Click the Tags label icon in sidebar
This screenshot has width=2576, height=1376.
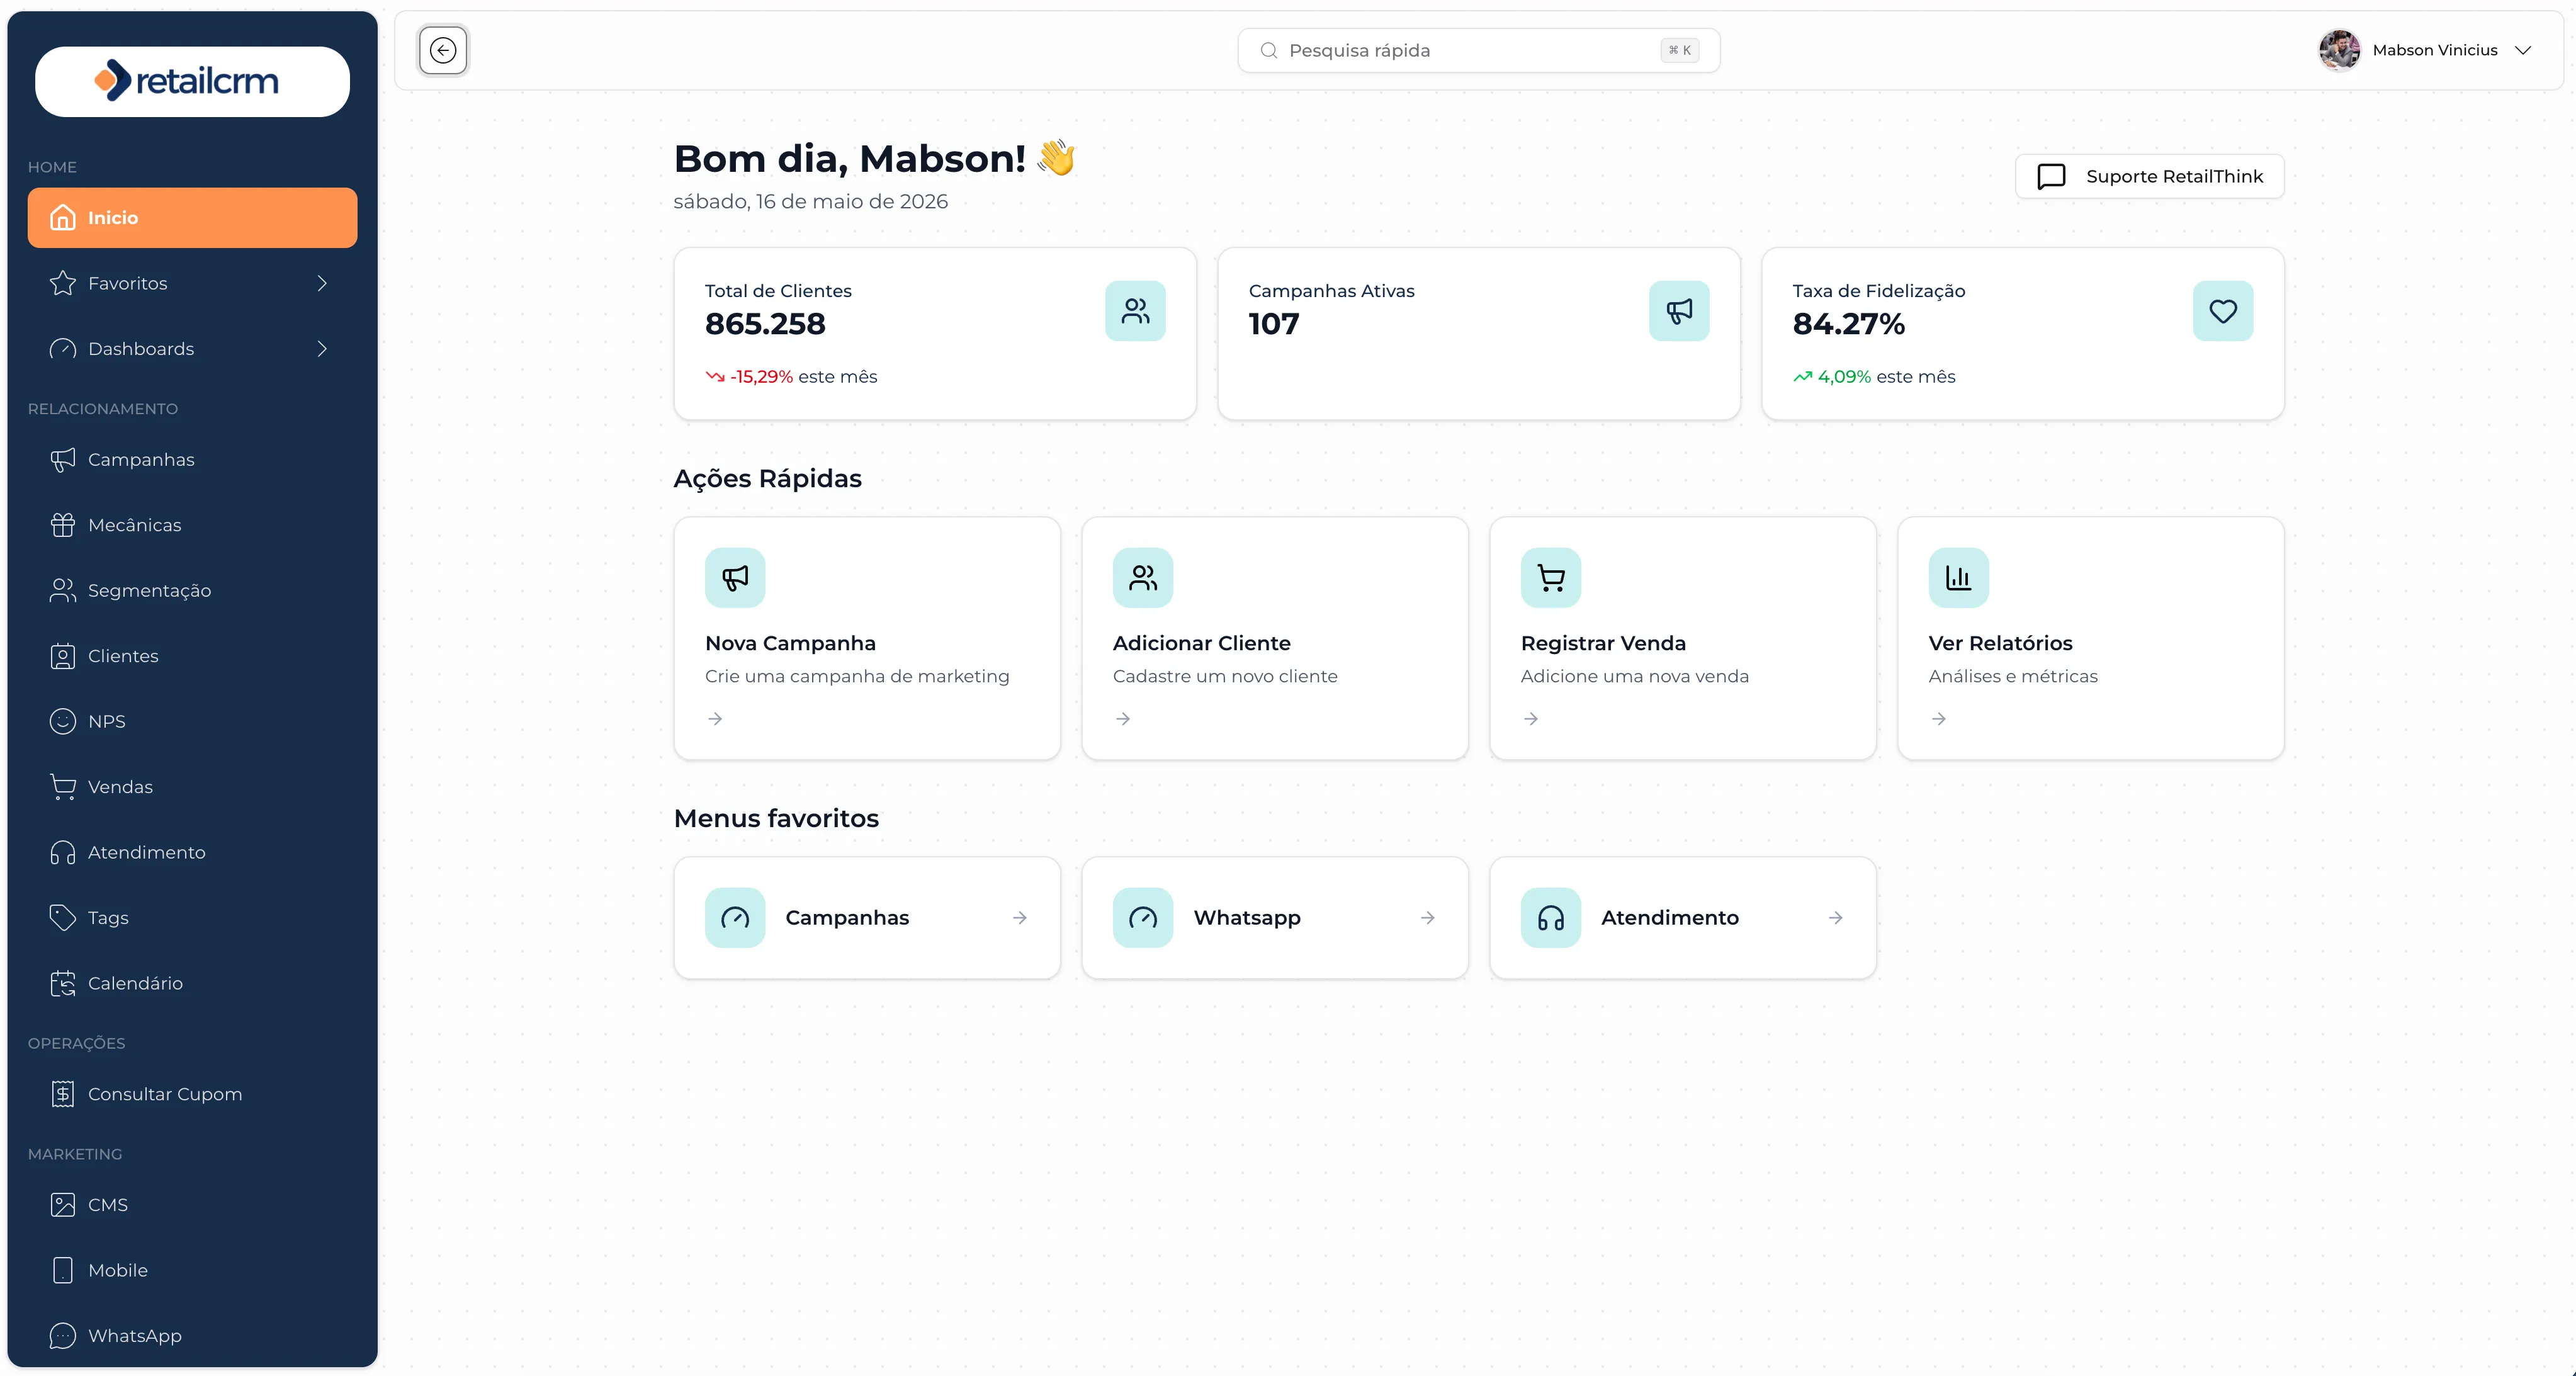[x=63, y=918]
